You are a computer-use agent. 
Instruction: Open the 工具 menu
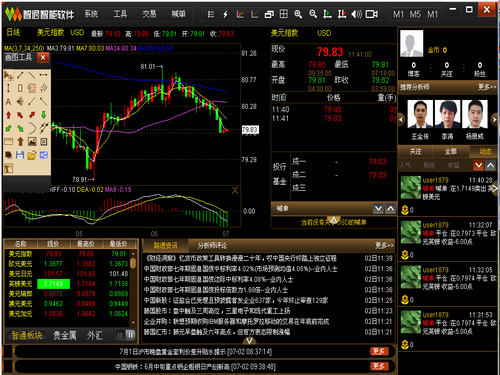pyautogui.click(x=120, y=14)
